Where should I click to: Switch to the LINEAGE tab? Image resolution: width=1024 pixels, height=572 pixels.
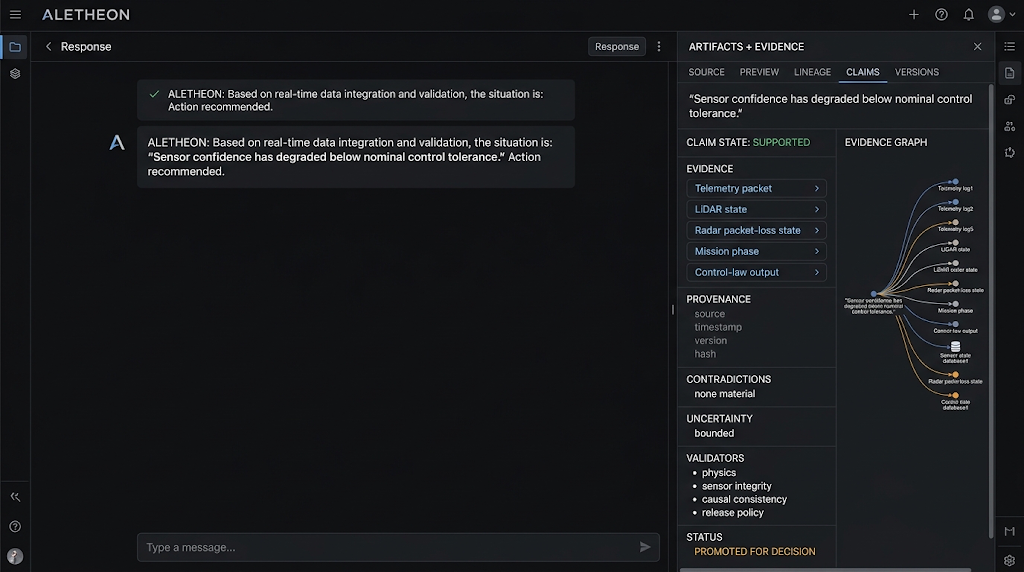coord(812,72)
